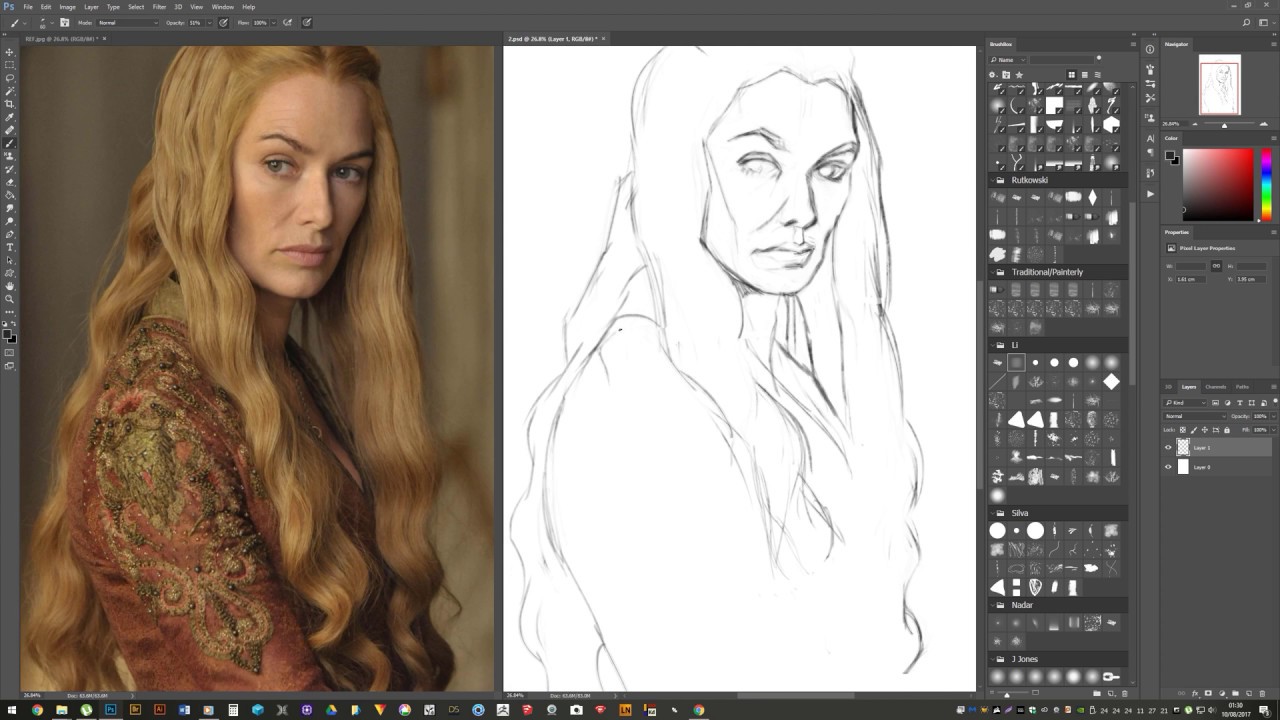This screenshot has height=720, width=1280.
Task: Click the color picker gradient field
Action: pyautogui.click(x=1218, y=184)
